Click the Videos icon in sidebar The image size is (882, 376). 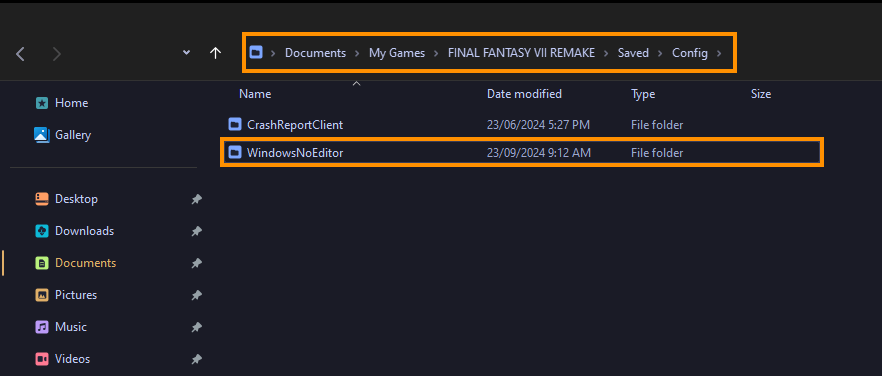[42, 359]
